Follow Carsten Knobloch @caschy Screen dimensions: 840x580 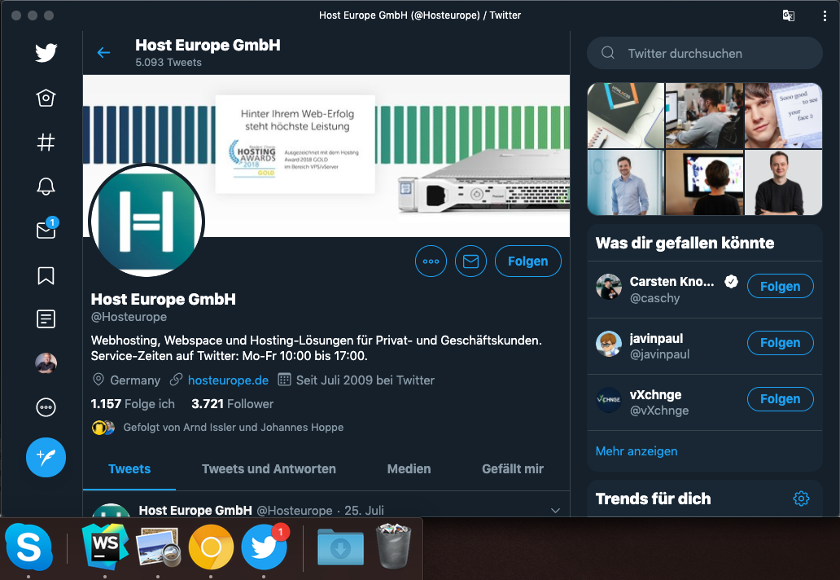click(780, 287)
